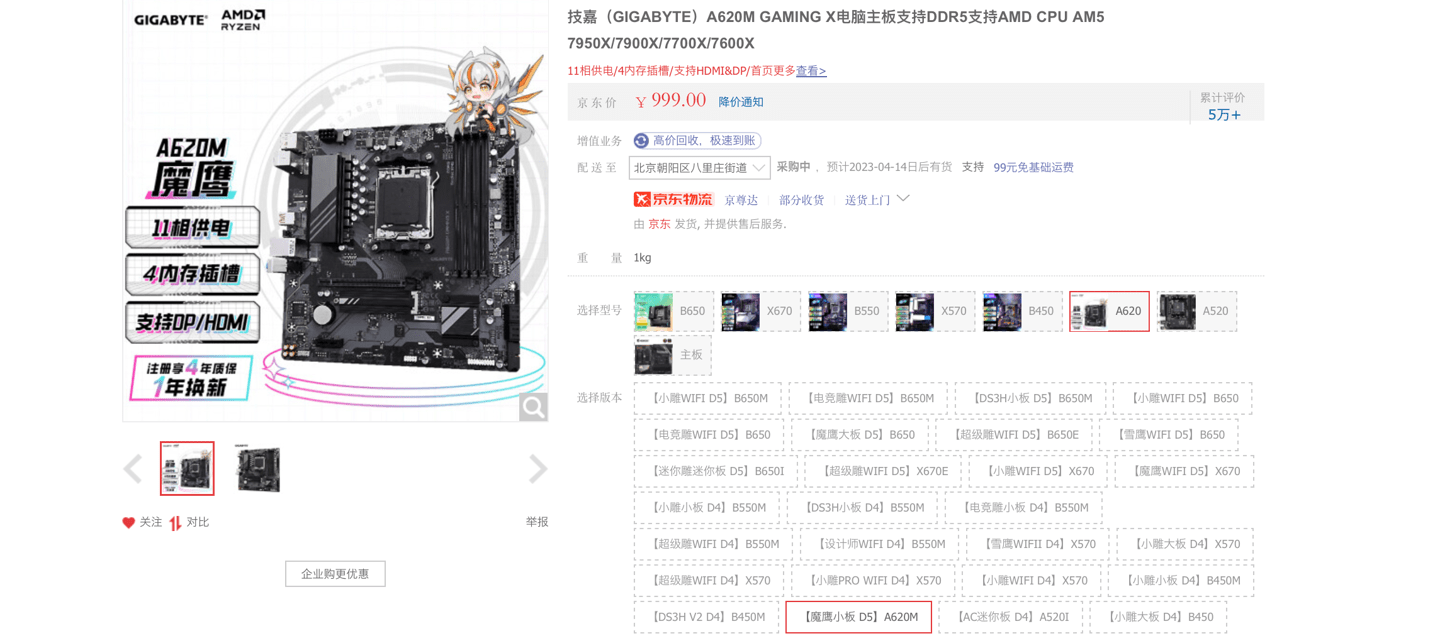
Task: Choose B650 model option
Action: (674, 312)
